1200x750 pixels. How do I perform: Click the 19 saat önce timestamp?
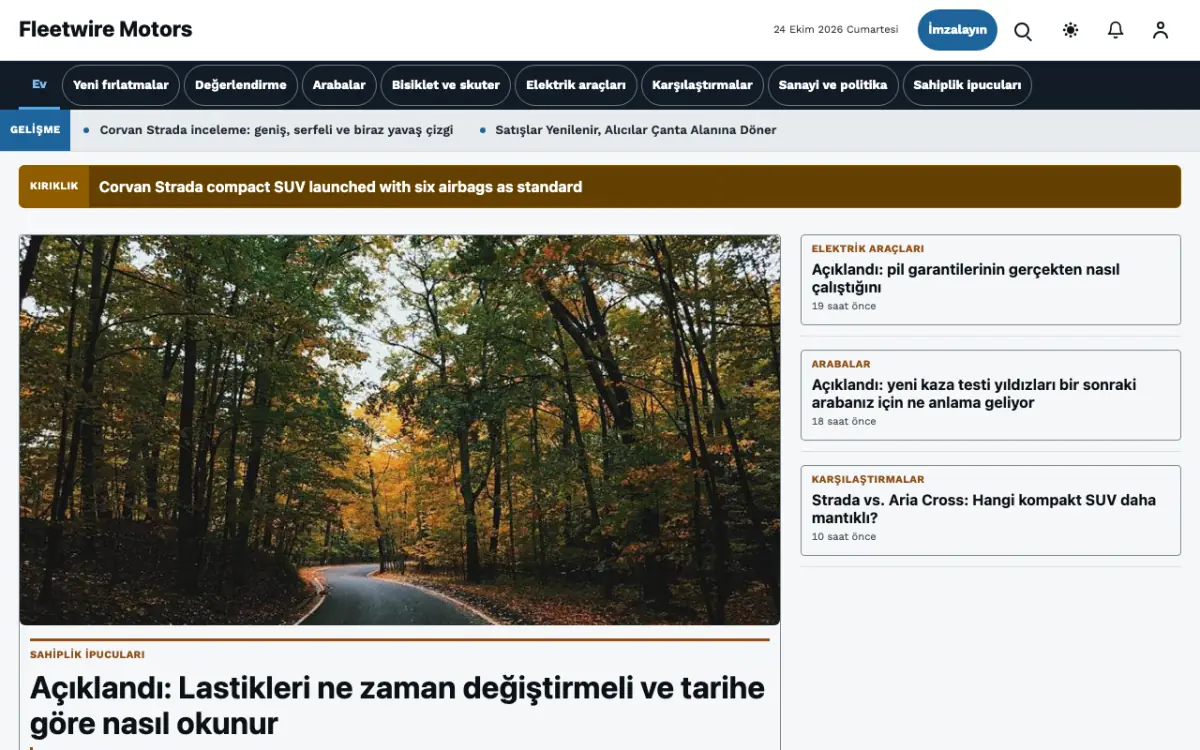(844, 306)
